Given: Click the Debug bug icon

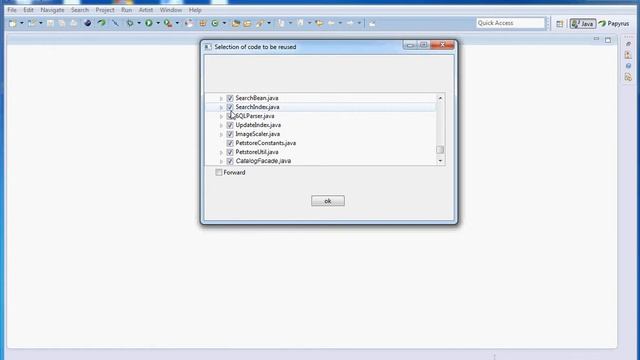Looking at the screenshot, I should tap(130, 23).
